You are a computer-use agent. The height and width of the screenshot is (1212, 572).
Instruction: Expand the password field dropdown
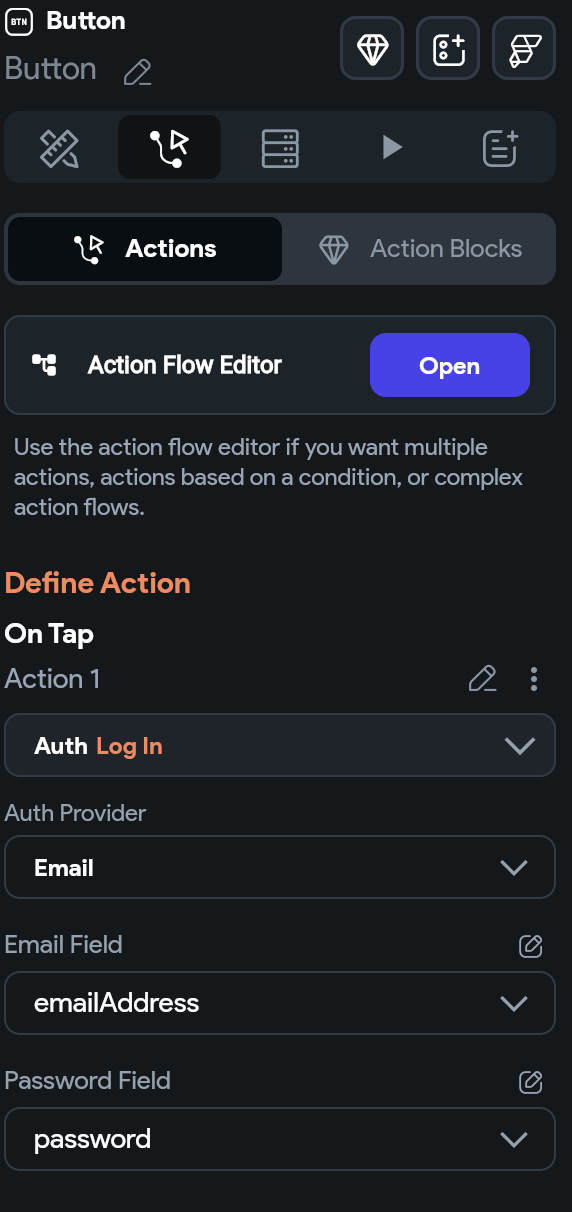pyautogui.click(x=280, y=1139)
